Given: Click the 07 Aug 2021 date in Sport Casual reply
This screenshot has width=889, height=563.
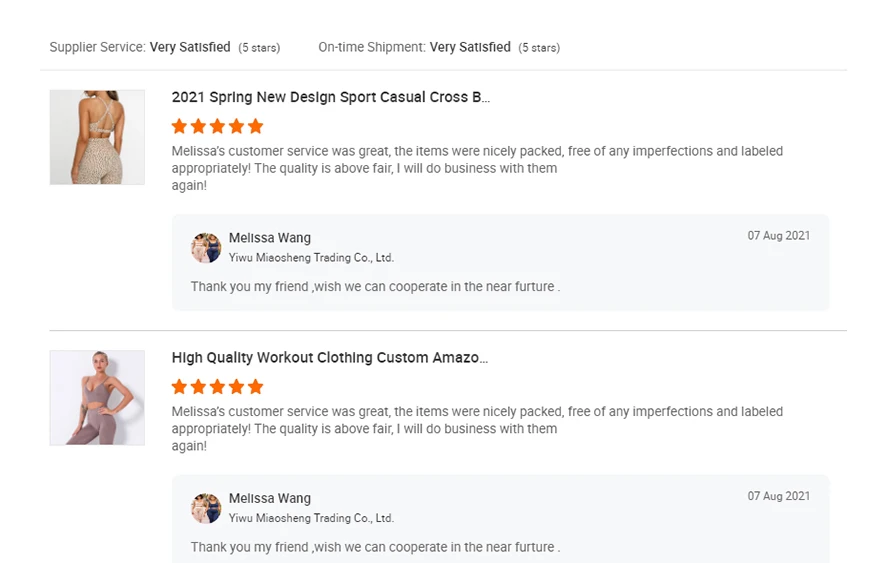Looking at the screenshot, I should tap(779, 236).
